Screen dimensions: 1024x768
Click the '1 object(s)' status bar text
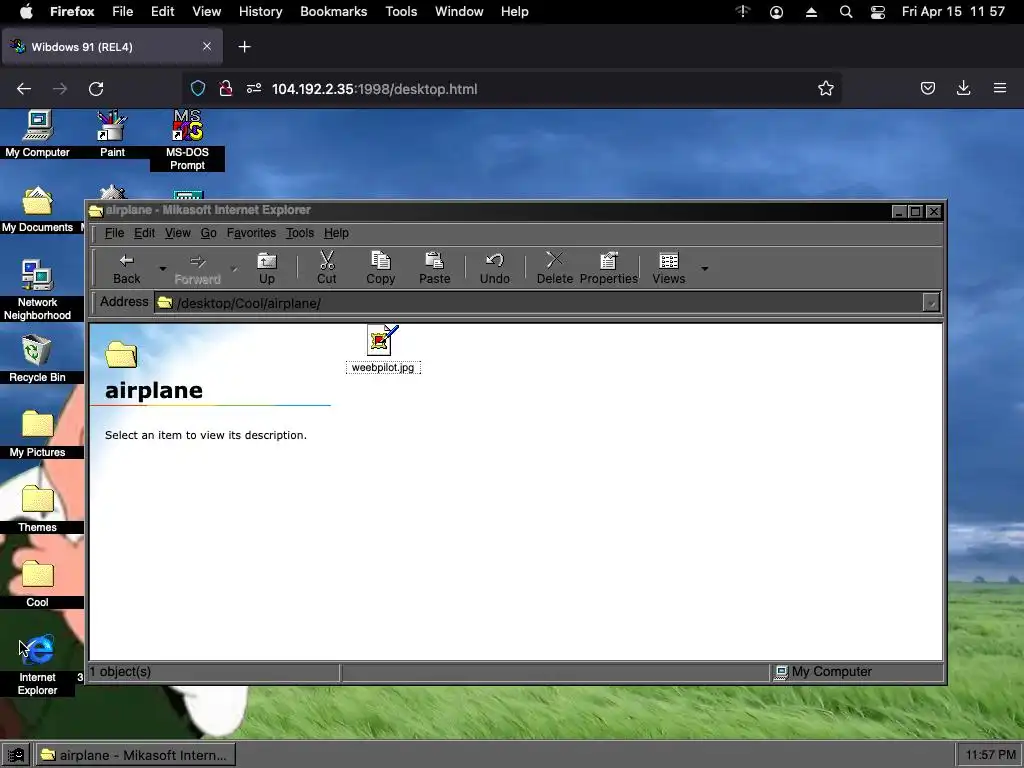(x=120, y=672)
